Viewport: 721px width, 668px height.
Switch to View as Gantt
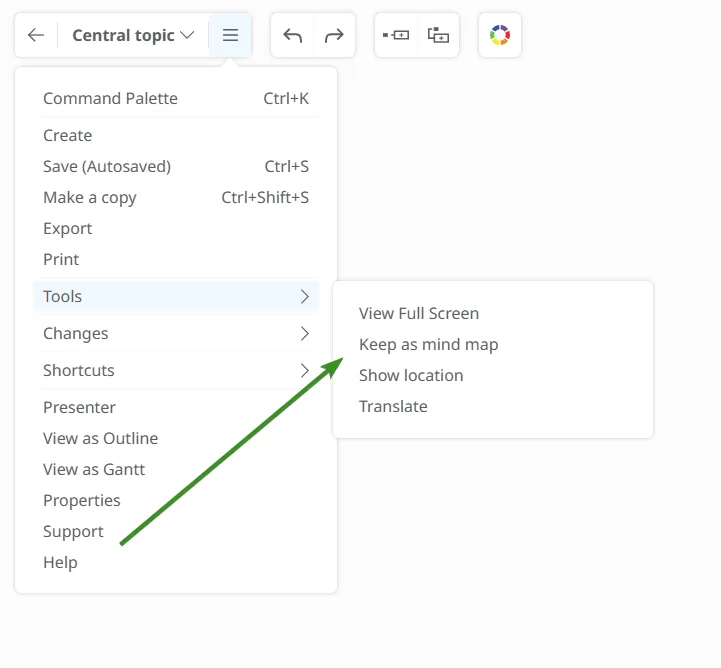[94, 469]
